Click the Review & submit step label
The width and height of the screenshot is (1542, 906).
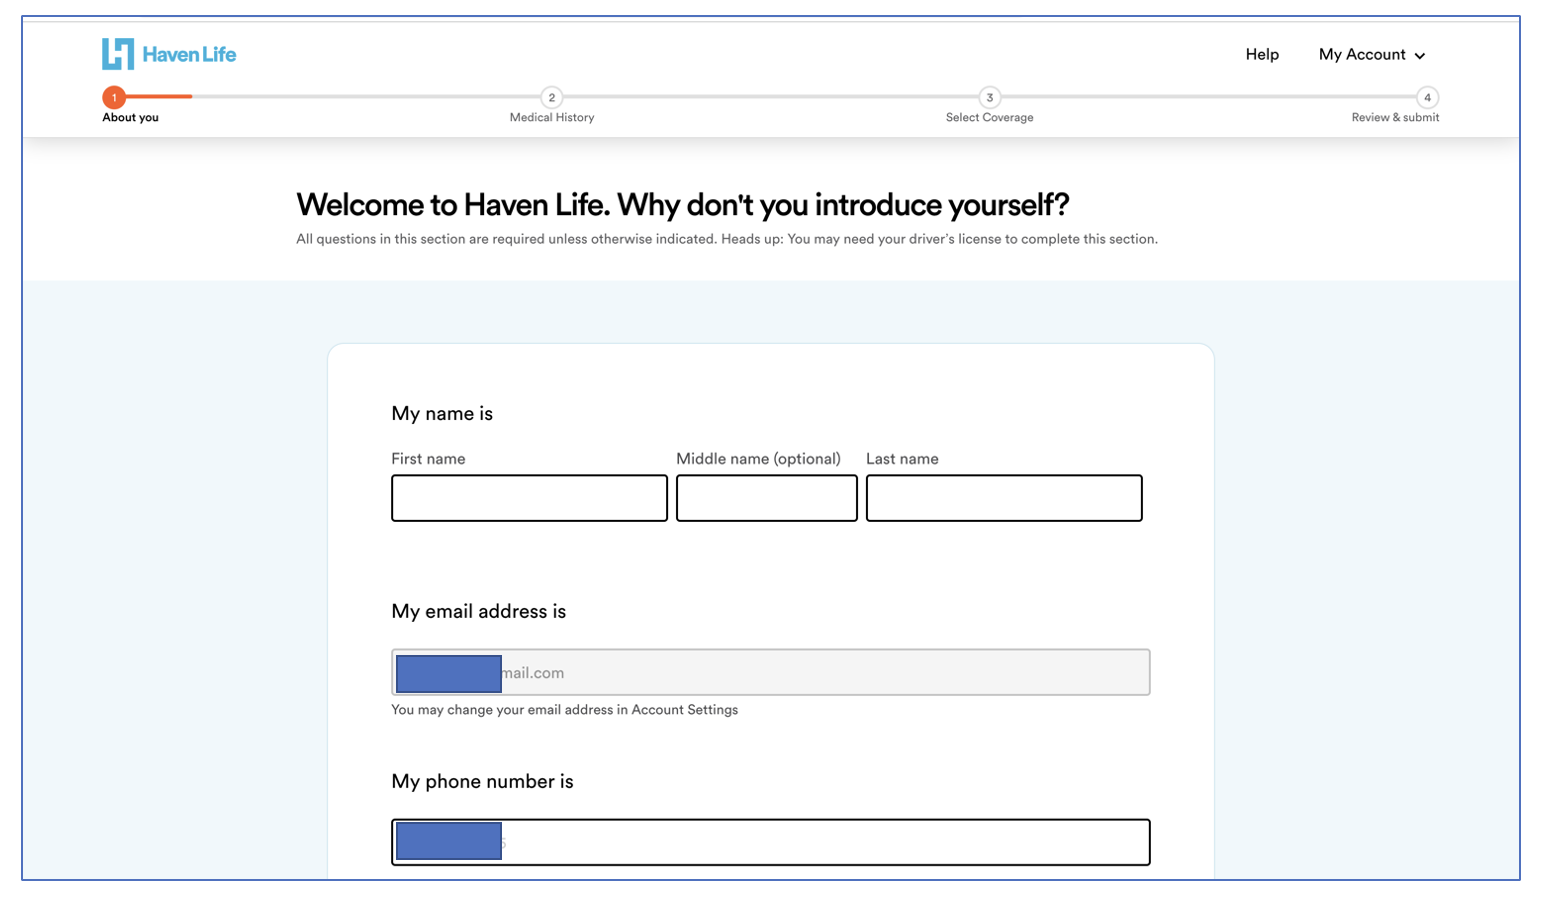[1395, 118]
